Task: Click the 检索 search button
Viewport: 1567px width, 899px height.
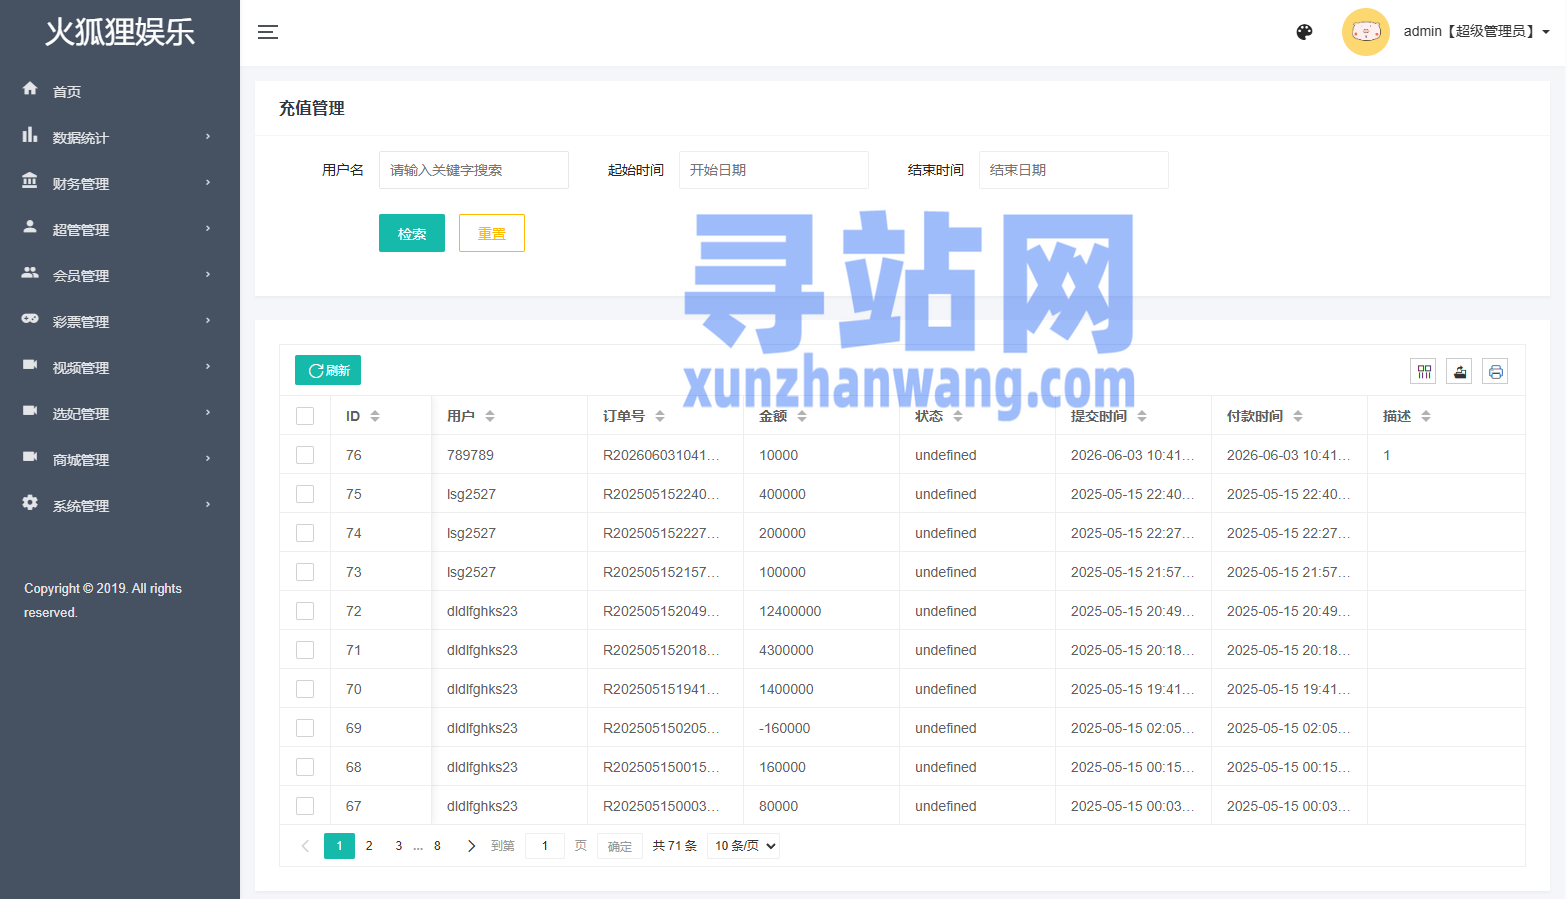Action: point(412,233)
